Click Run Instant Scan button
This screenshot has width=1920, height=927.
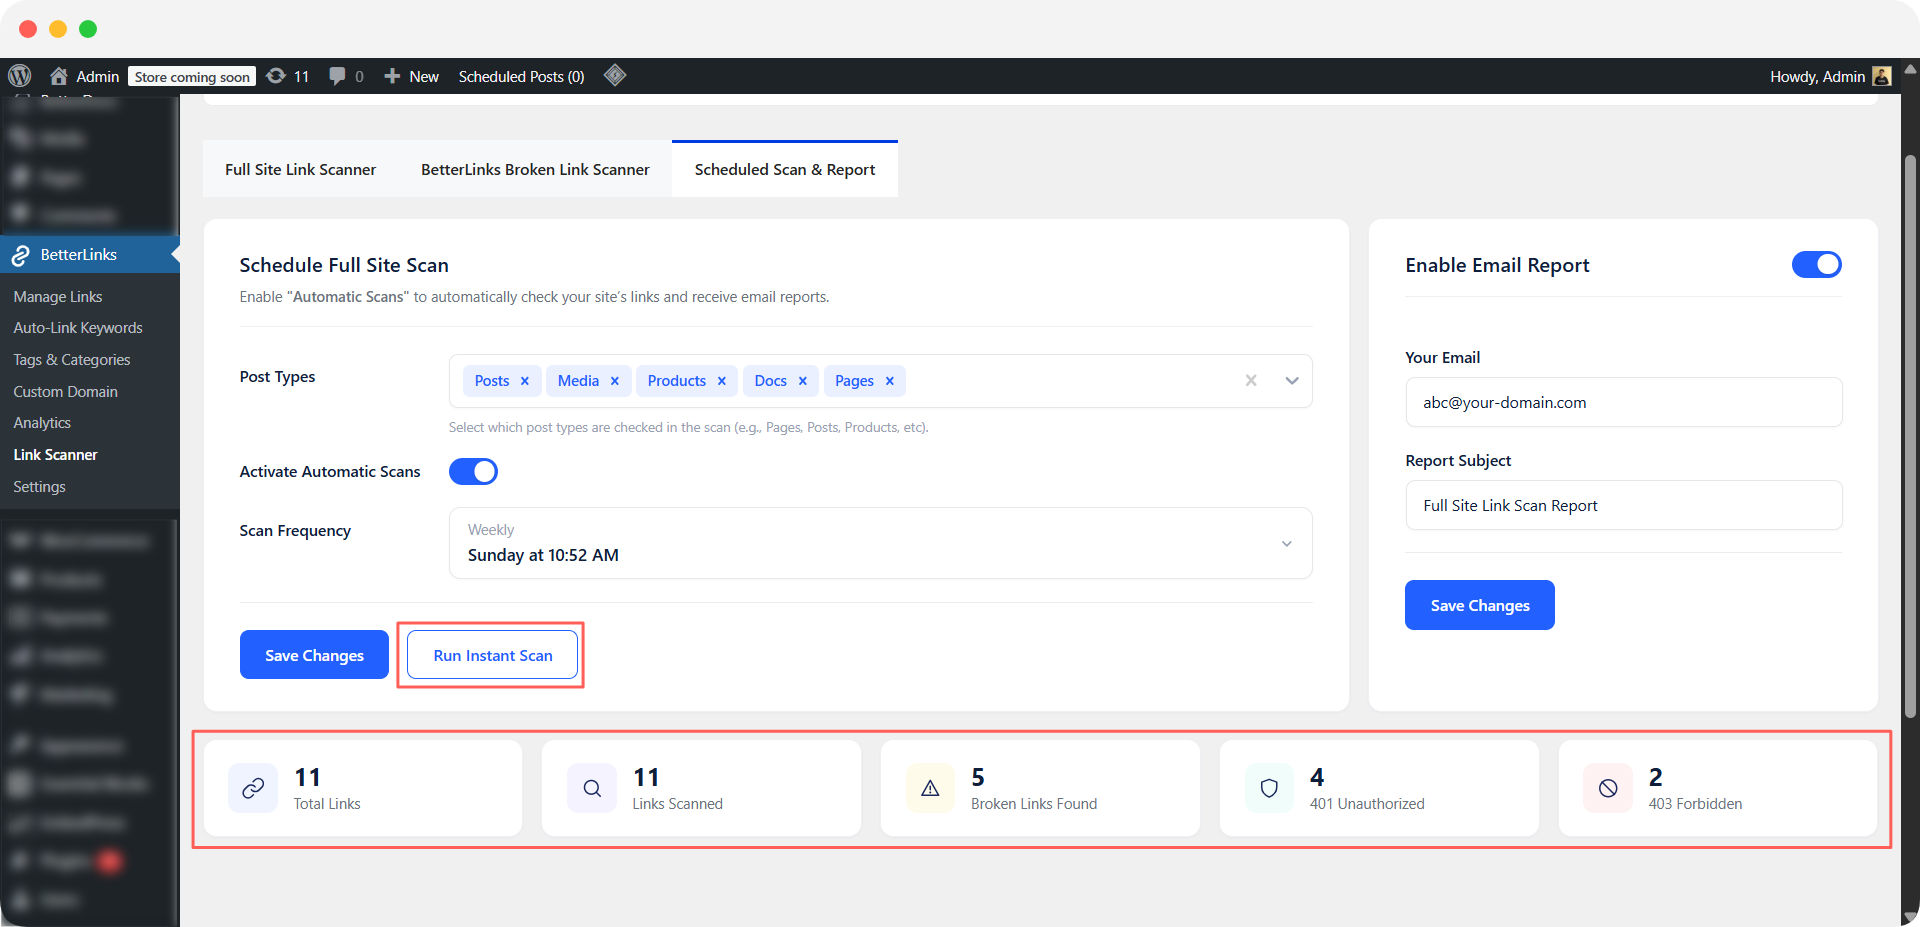point(493,655)
